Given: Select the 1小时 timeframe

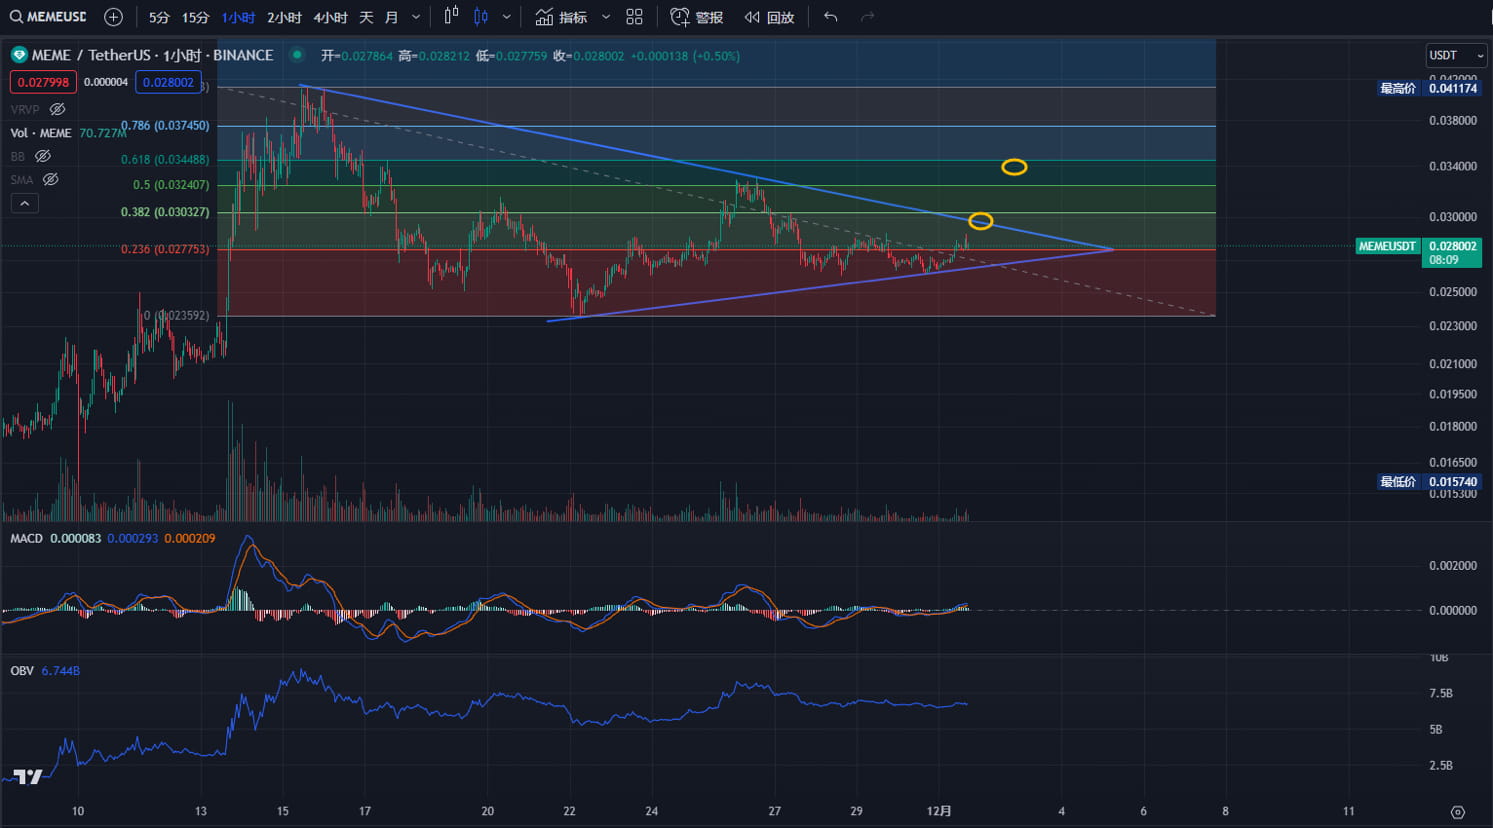Looking at the screenshot, I should pos(239,17).
